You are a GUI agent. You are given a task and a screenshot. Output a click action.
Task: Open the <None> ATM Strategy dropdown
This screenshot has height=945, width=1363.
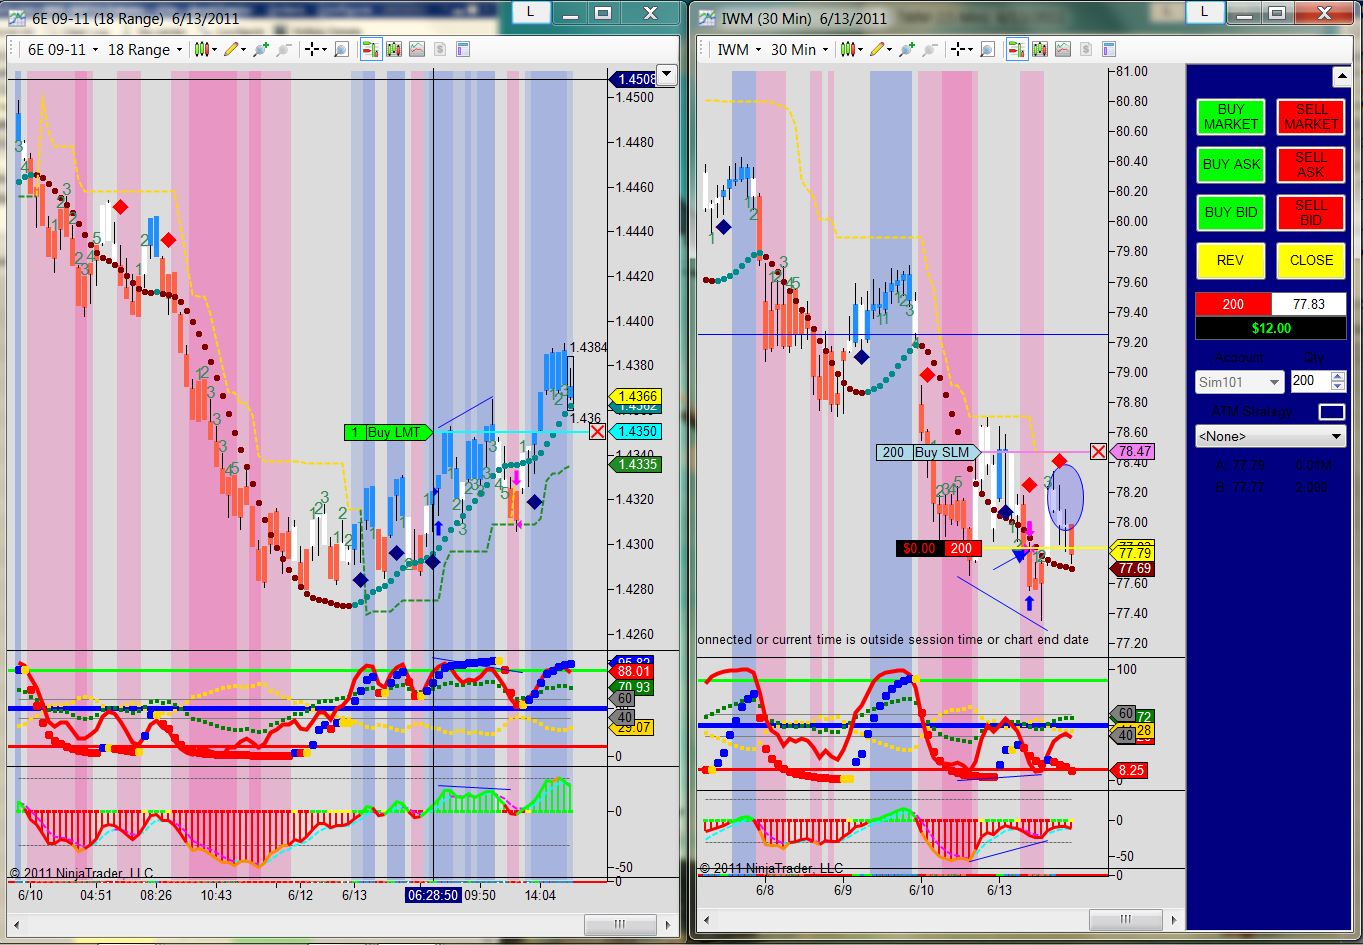(1271, 436)
